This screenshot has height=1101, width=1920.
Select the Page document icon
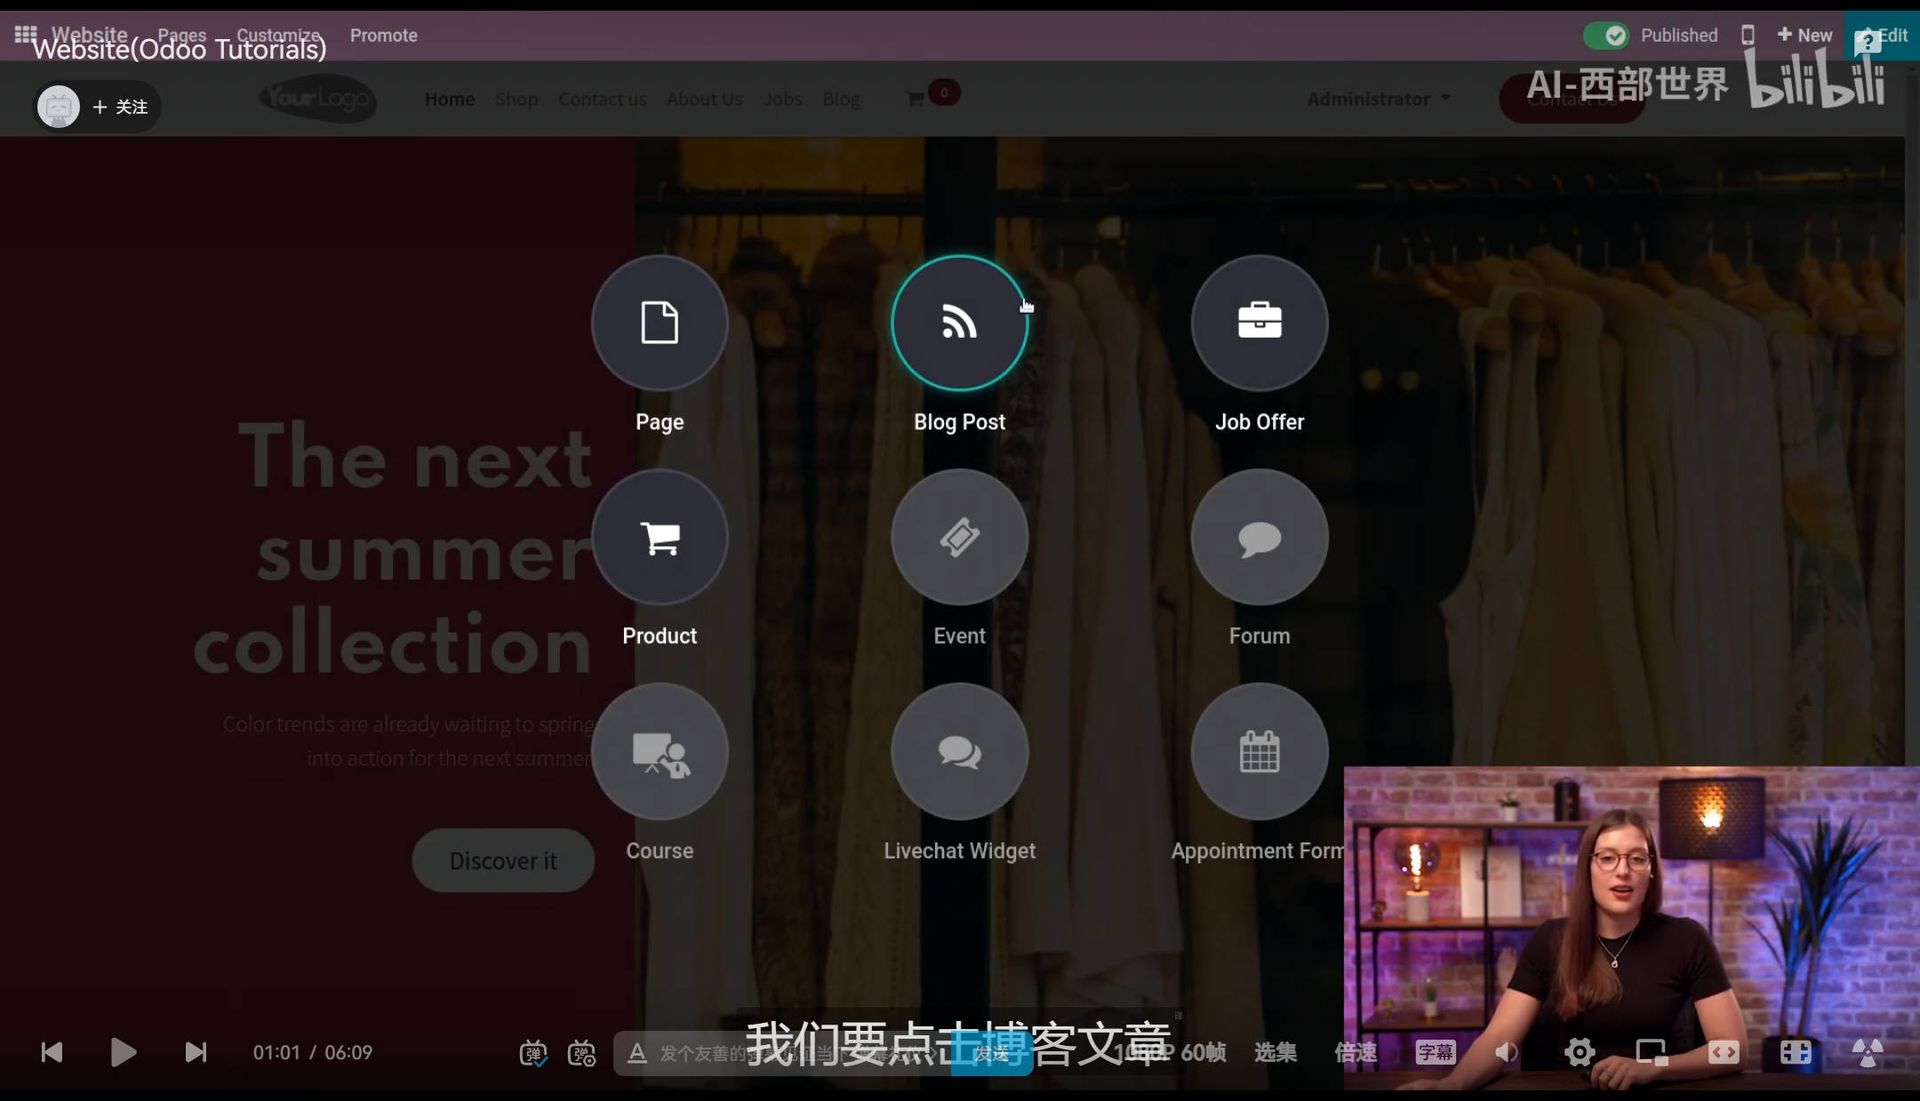pyautogui.click(x=659, y=323)
